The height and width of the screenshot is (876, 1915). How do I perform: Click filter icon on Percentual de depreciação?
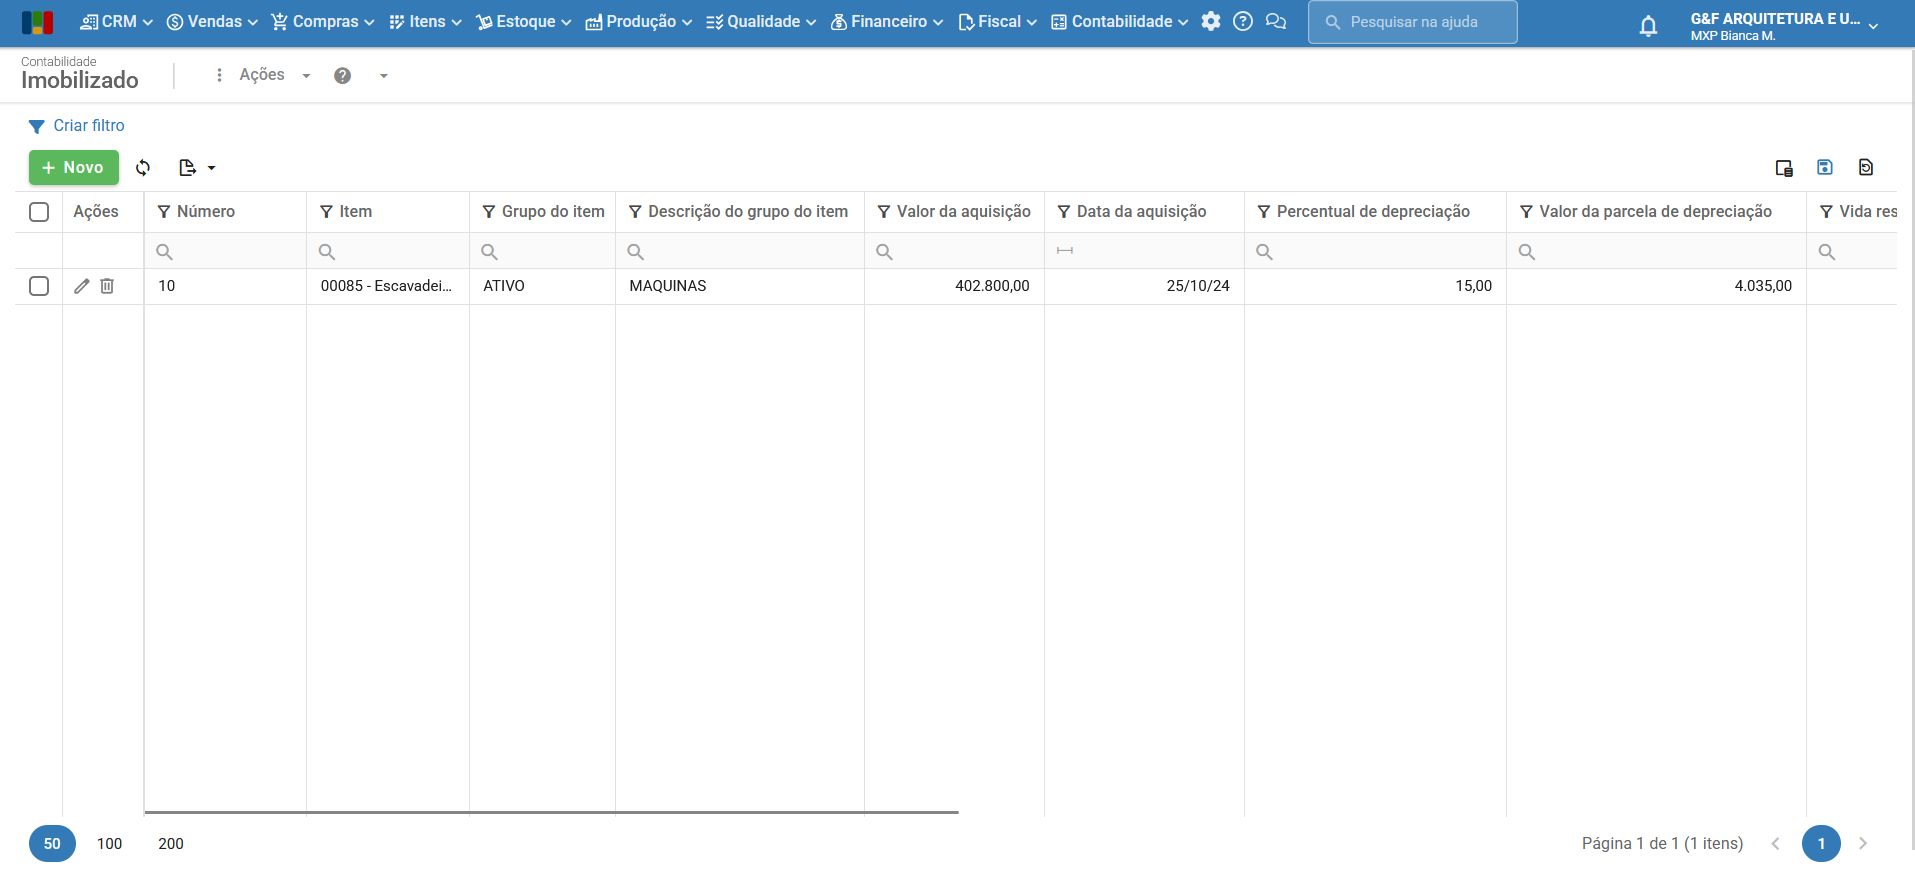pyautogui.click(x=1264, y=212)
